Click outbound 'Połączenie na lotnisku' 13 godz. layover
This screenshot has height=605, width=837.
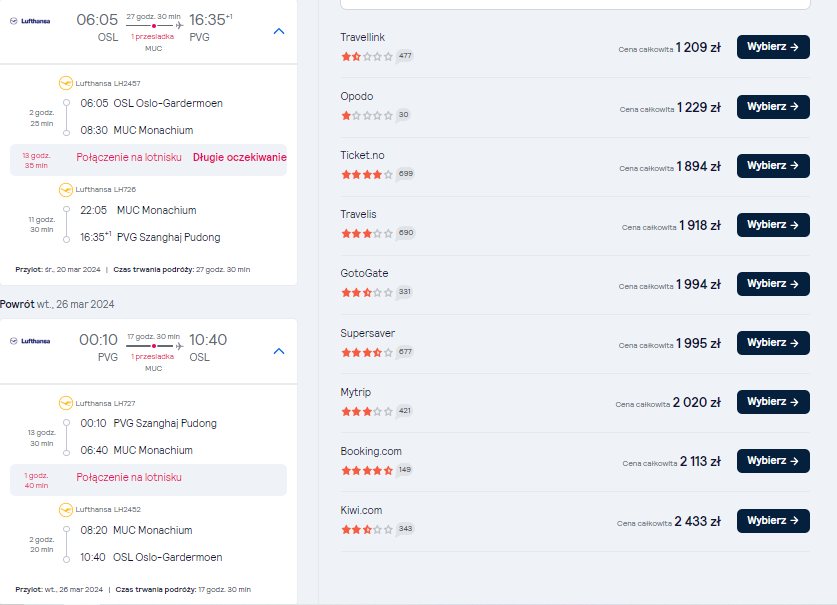(129, 158)
